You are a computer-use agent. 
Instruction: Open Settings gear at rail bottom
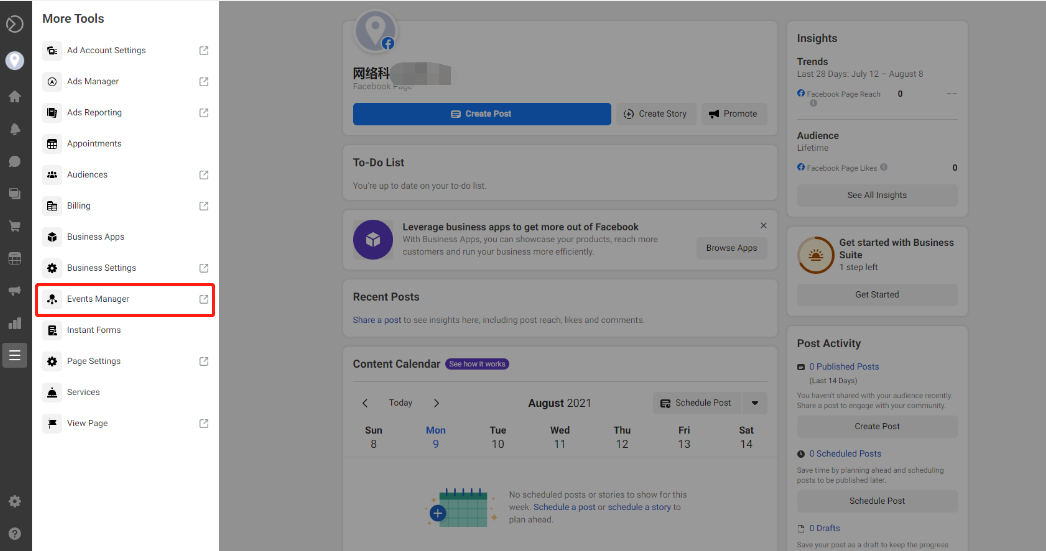[x=15, y=501]
